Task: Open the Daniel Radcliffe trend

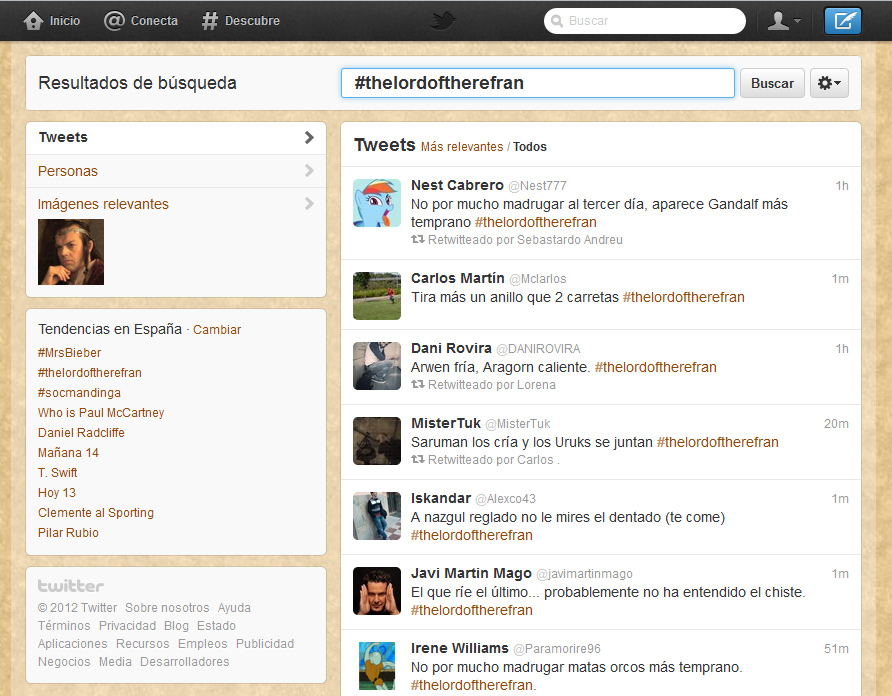Action: (81, 433)
